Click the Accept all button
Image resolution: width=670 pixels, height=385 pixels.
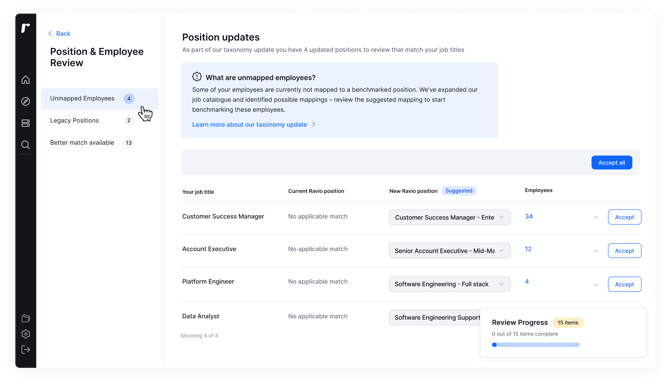(611, 162)
